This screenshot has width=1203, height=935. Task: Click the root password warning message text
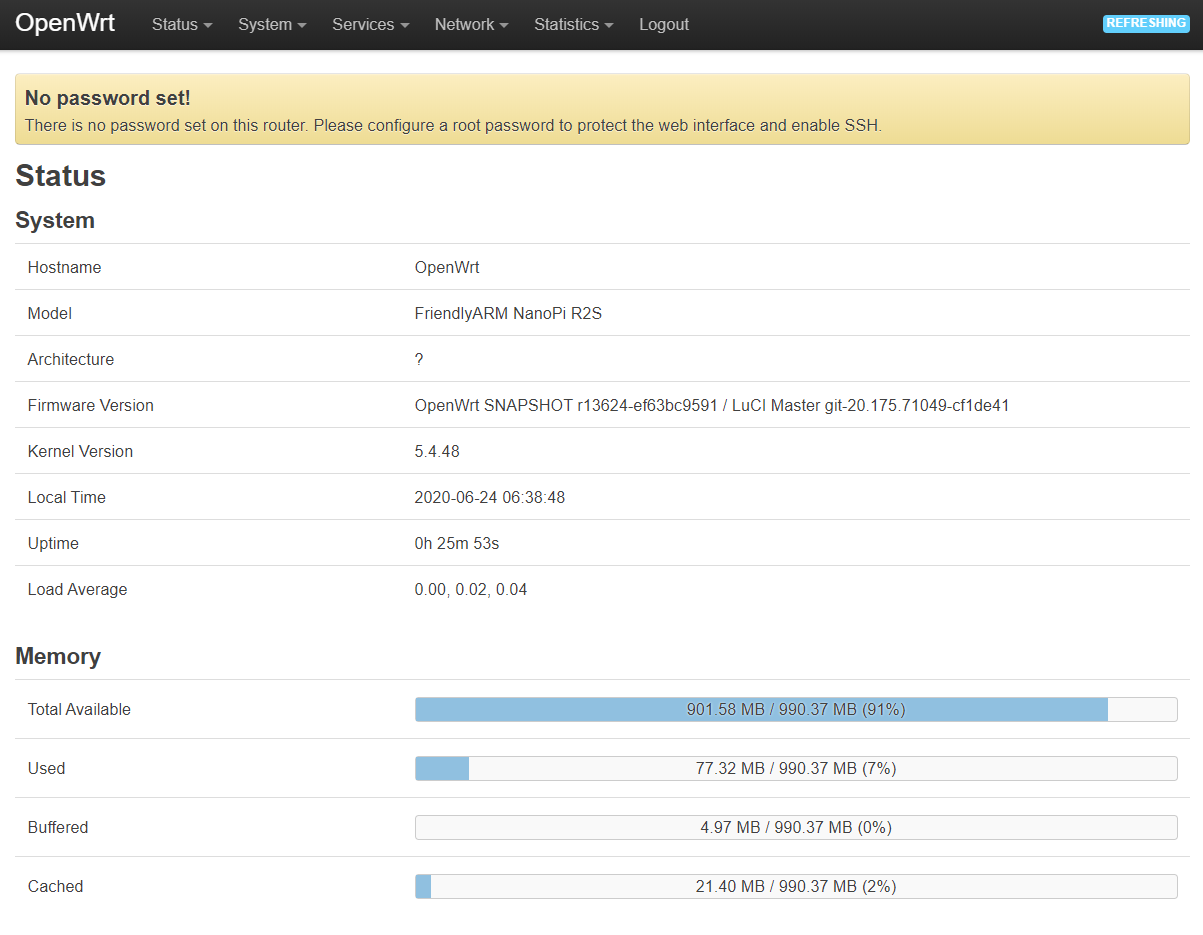[453, 126]
